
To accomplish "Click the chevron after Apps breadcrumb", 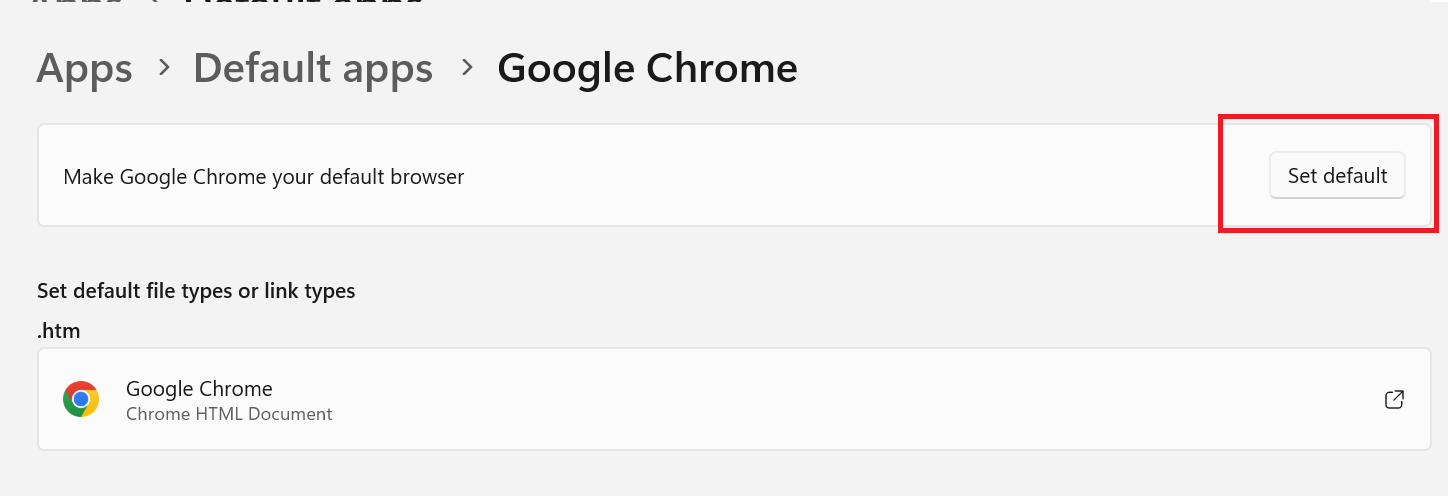I will (163, 68).
